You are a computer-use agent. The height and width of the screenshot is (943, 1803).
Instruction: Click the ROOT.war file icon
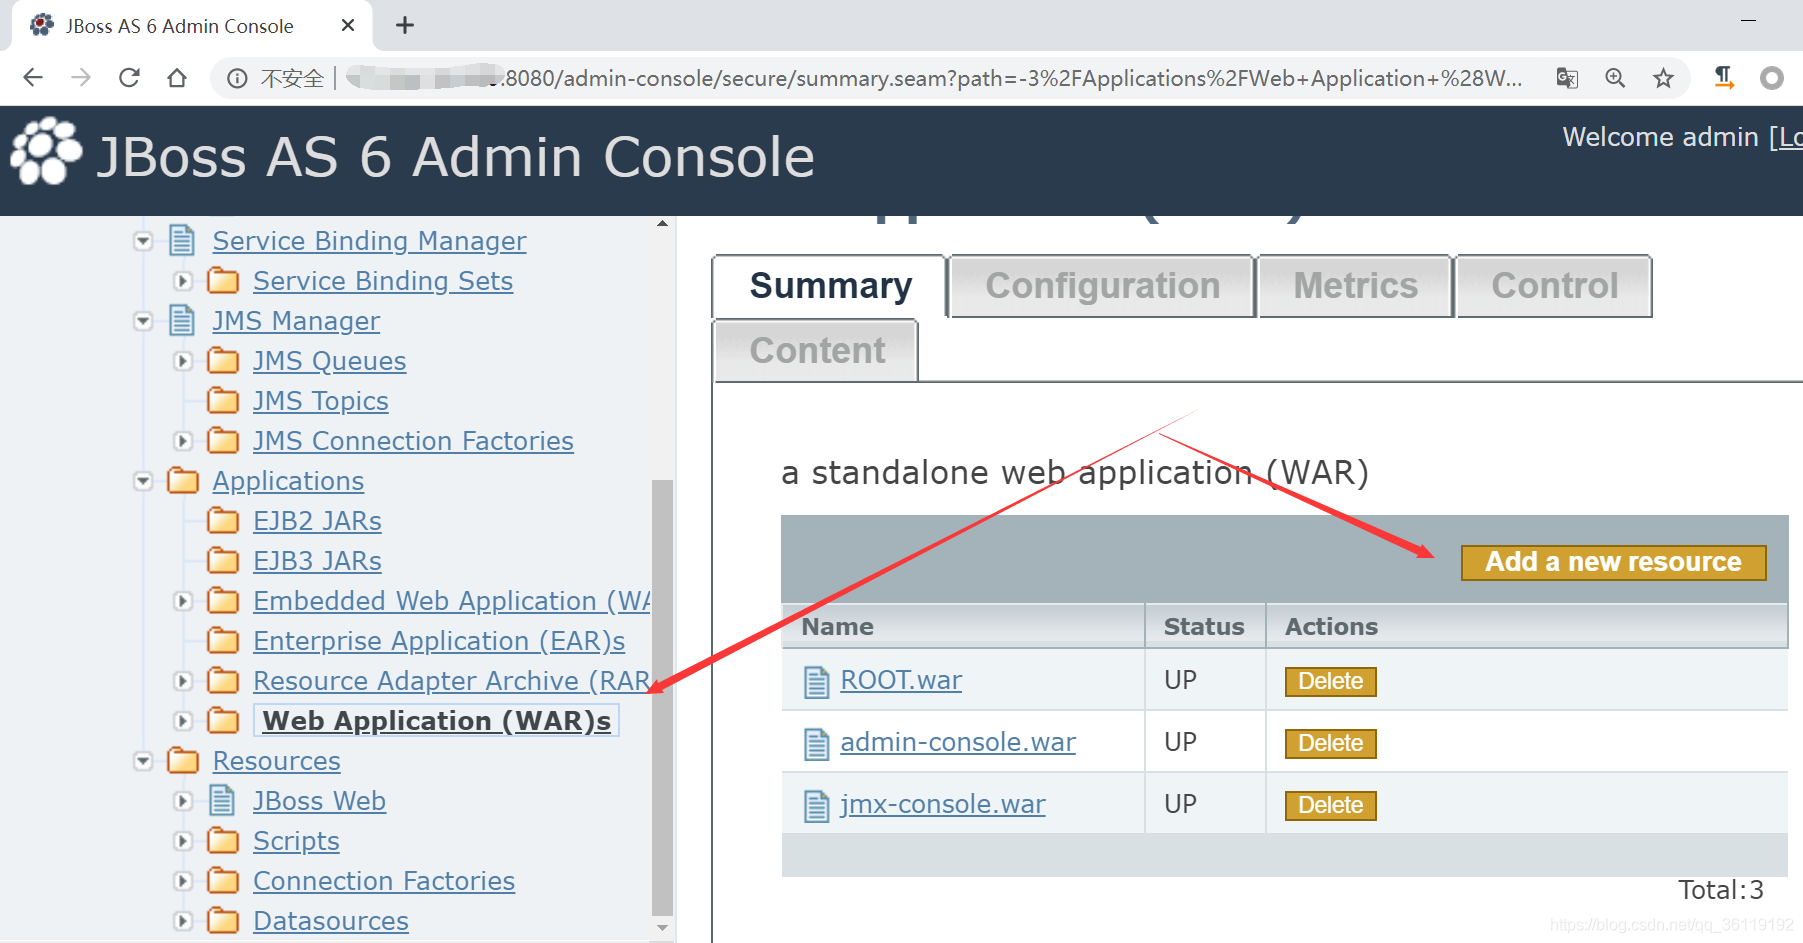[x=817, y=682]
